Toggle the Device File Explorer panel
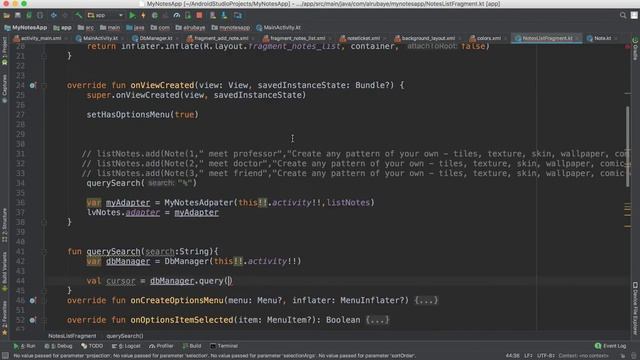The height and width of the screenshot is (360, 640). (635, 309)
